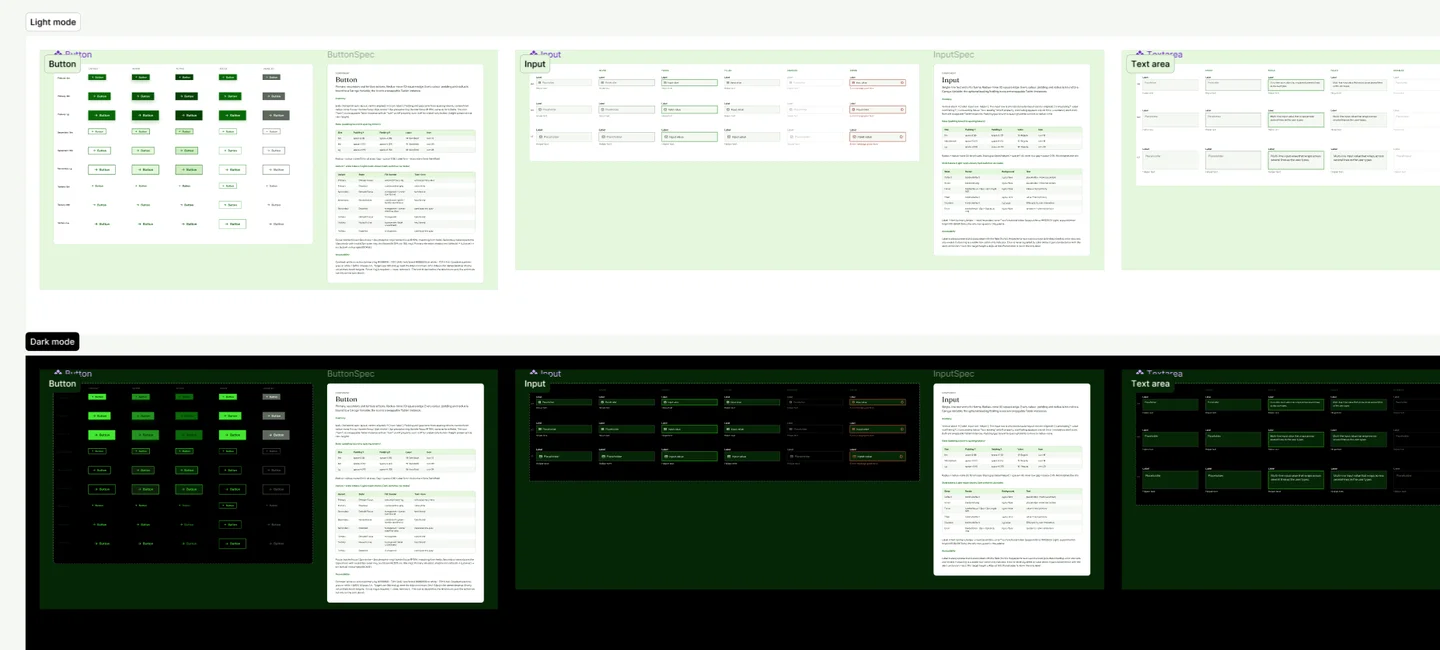This screenshot has height=650, width=1440.
Task: Select the InputSpec frame name in Dark mode
Action: click(x=953, y=374)
